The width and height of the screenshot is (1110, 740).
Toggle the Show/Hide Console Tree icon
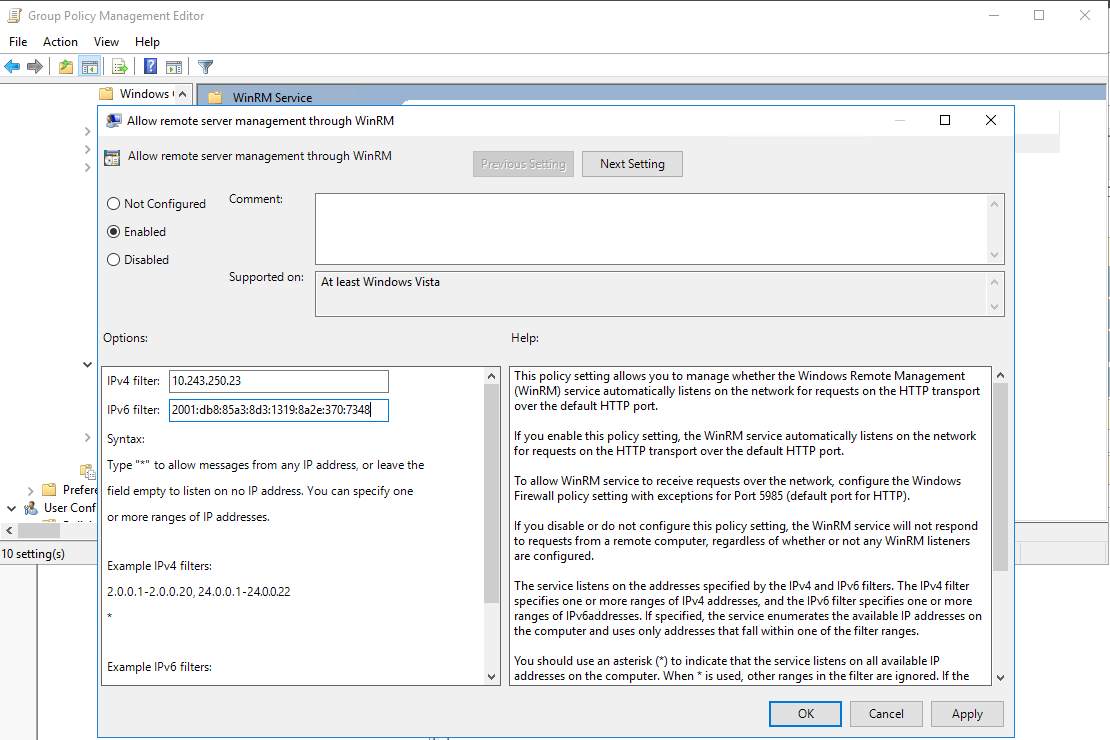pos(90,67)
